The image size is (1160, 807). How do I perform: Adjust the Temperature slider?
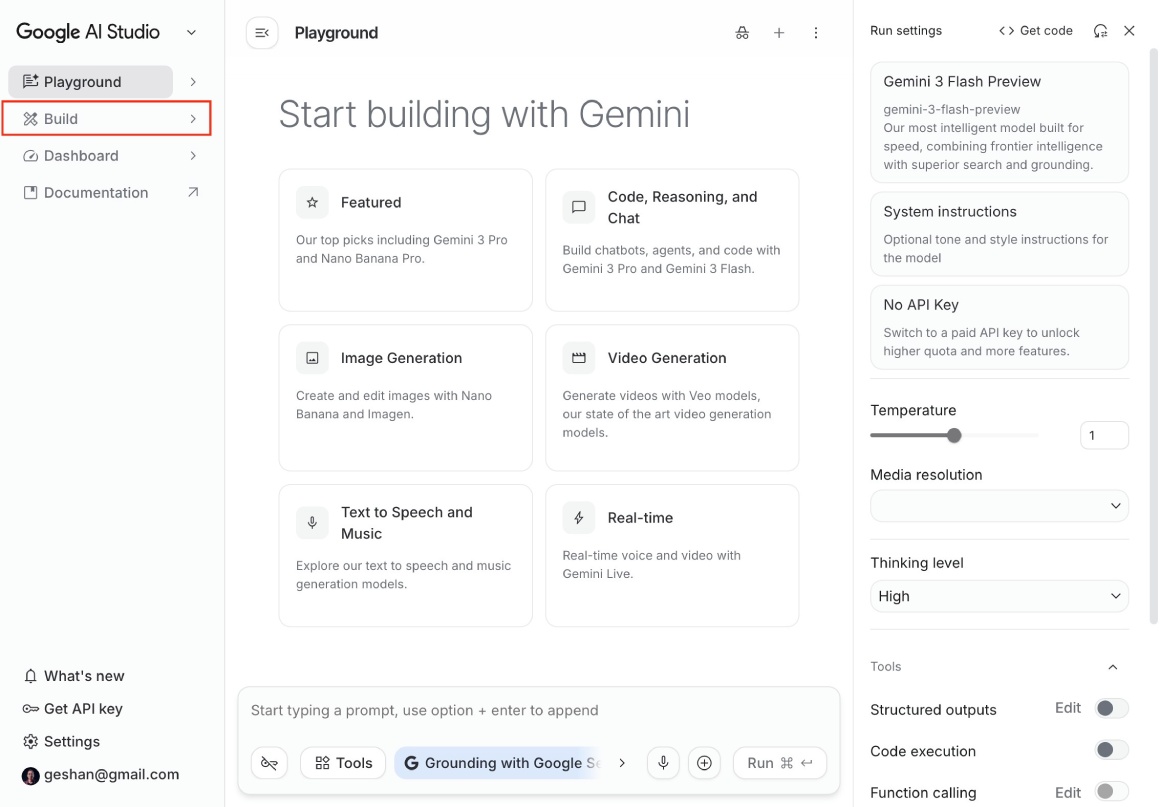[954, 435]
